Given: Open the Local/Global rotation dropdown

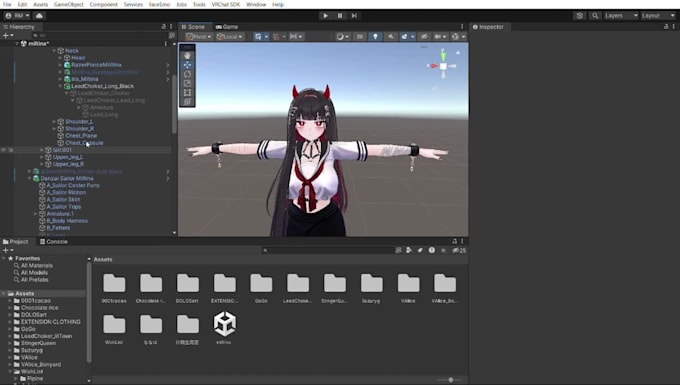Looking at the screenshot, I should click(230, 36).
